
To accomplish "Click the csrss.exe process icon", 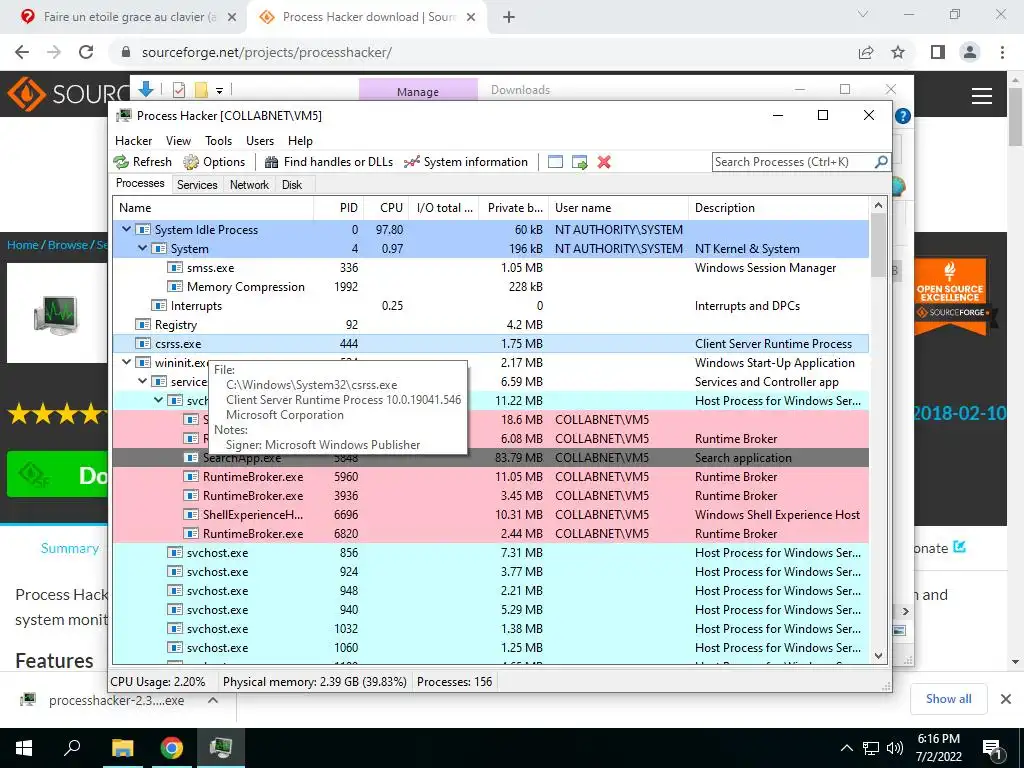I will 142,344.
